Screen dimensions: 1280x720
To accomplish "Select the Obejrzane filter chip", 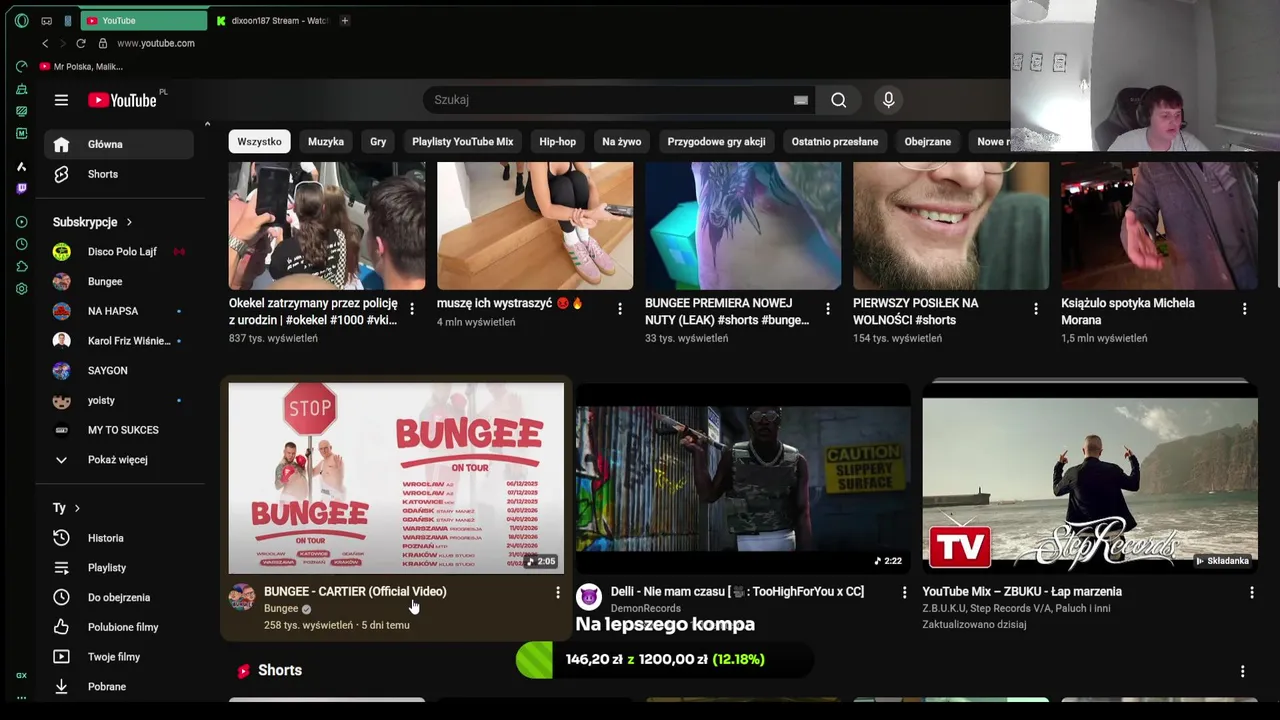I will [x=928, y=142].
